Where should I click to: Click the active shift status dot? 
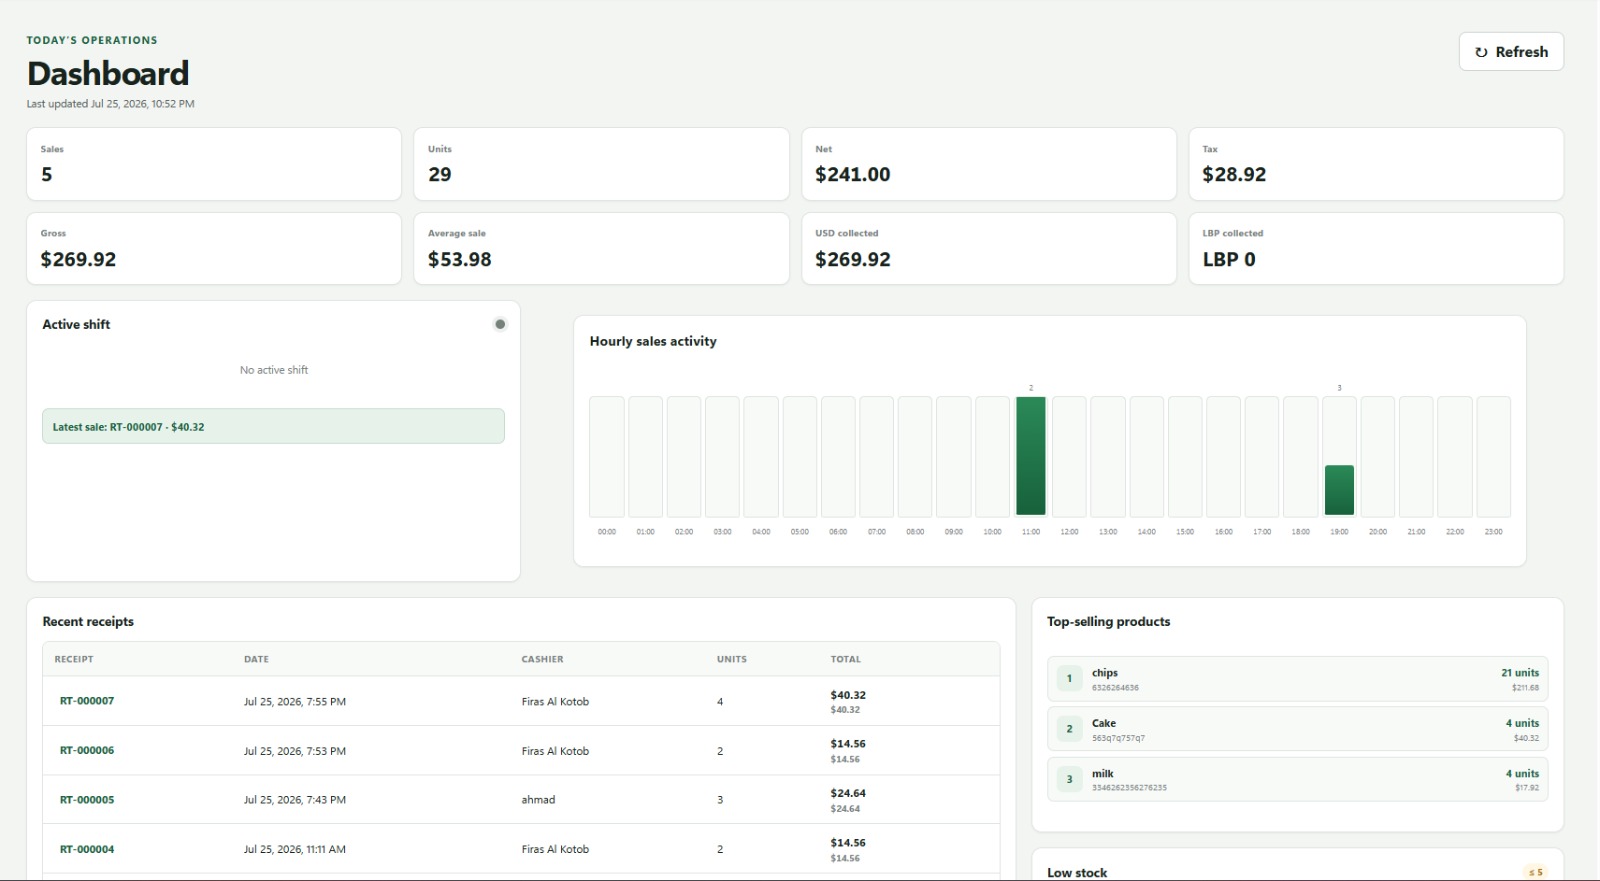click(500, 324)
